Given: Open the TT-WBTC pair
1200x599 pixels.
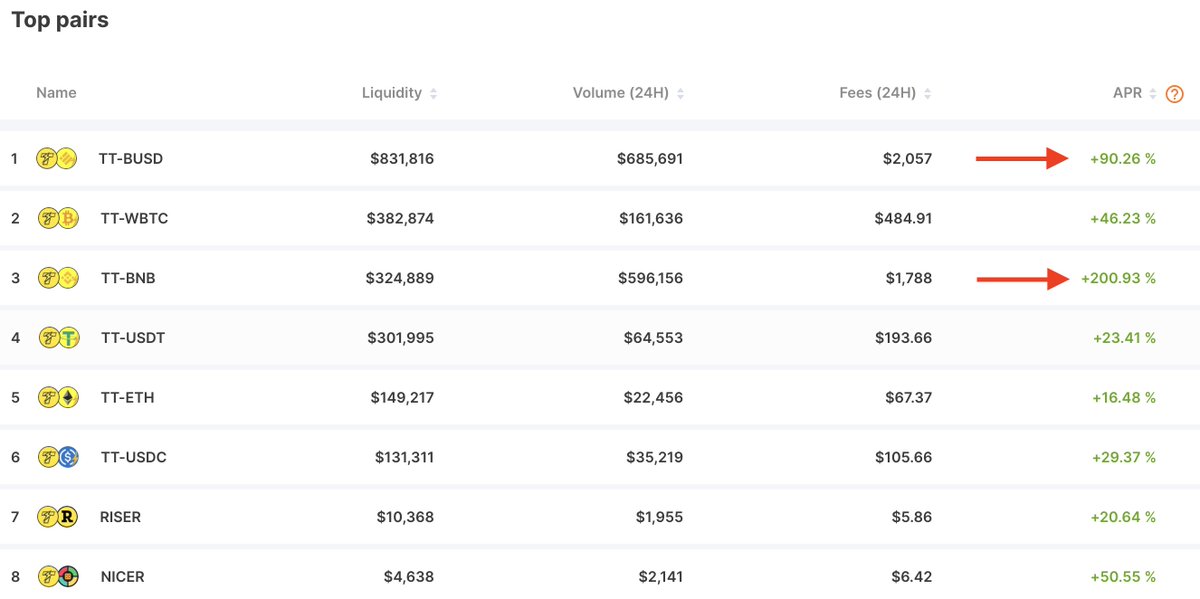Looking at the screenshot, I should pyautogui.click(x=135, y=218).
